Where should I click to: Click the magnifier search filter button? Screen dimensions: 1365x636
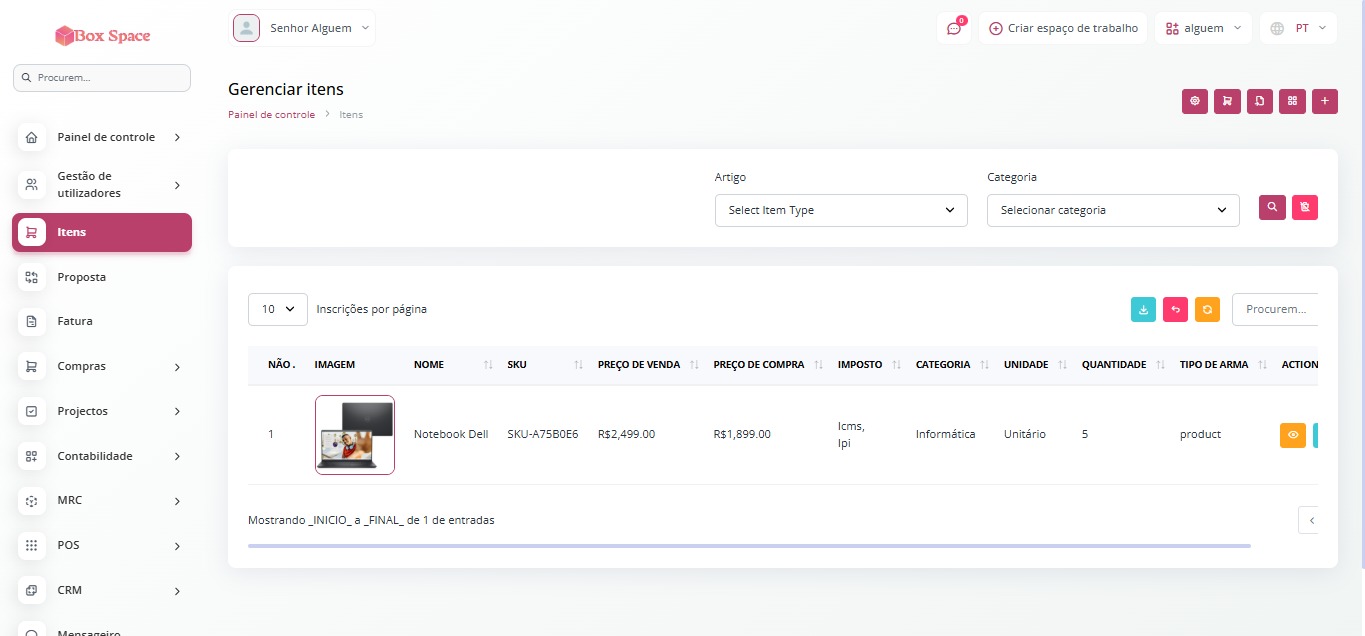(x=1272, y=207)
